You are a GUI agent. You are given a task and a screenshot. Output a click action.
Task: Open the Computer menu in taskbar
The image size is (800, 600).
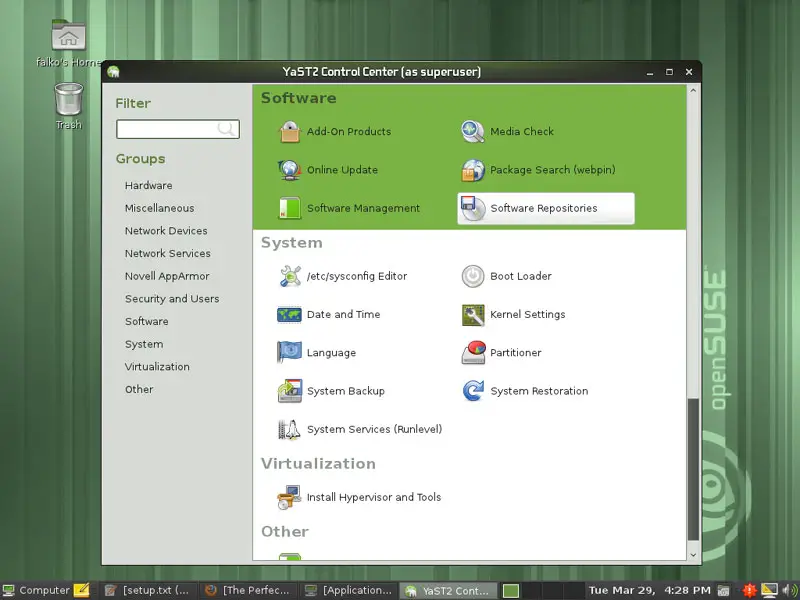coord(36,590)
